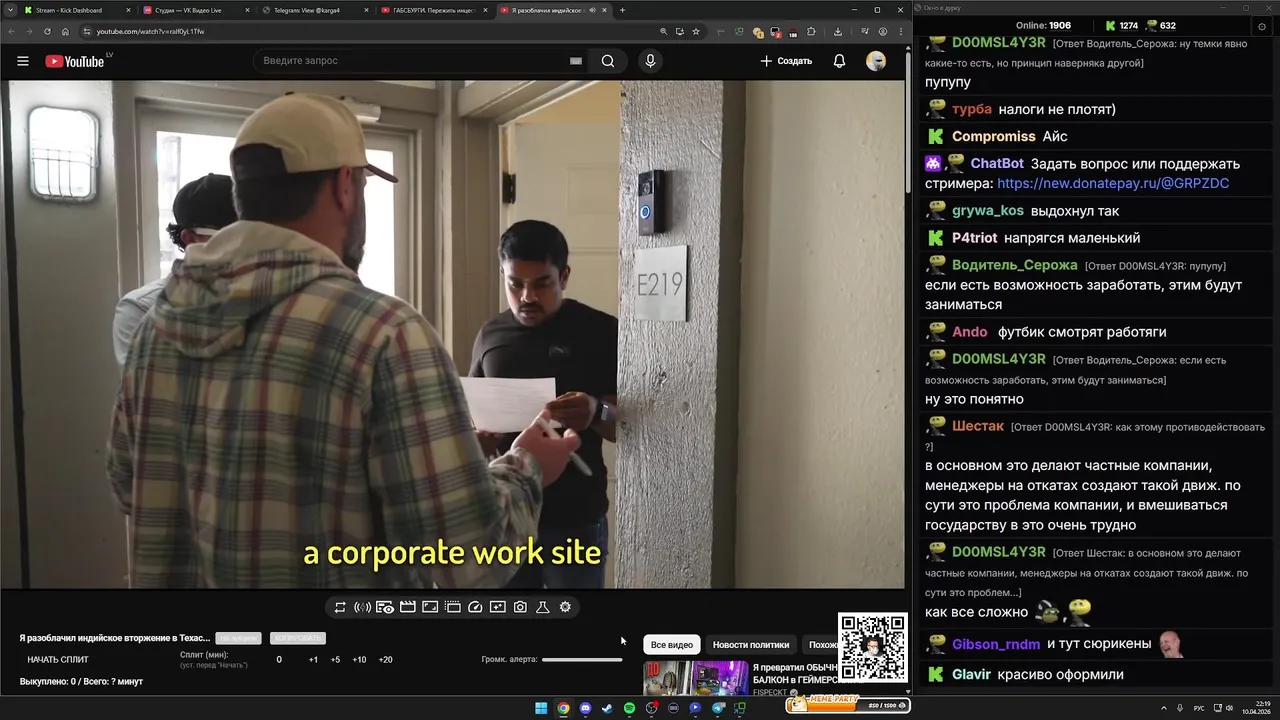This screenshot has width=1280, height=720.
Task: Open Chrome downloads icon
Action: 838,31
